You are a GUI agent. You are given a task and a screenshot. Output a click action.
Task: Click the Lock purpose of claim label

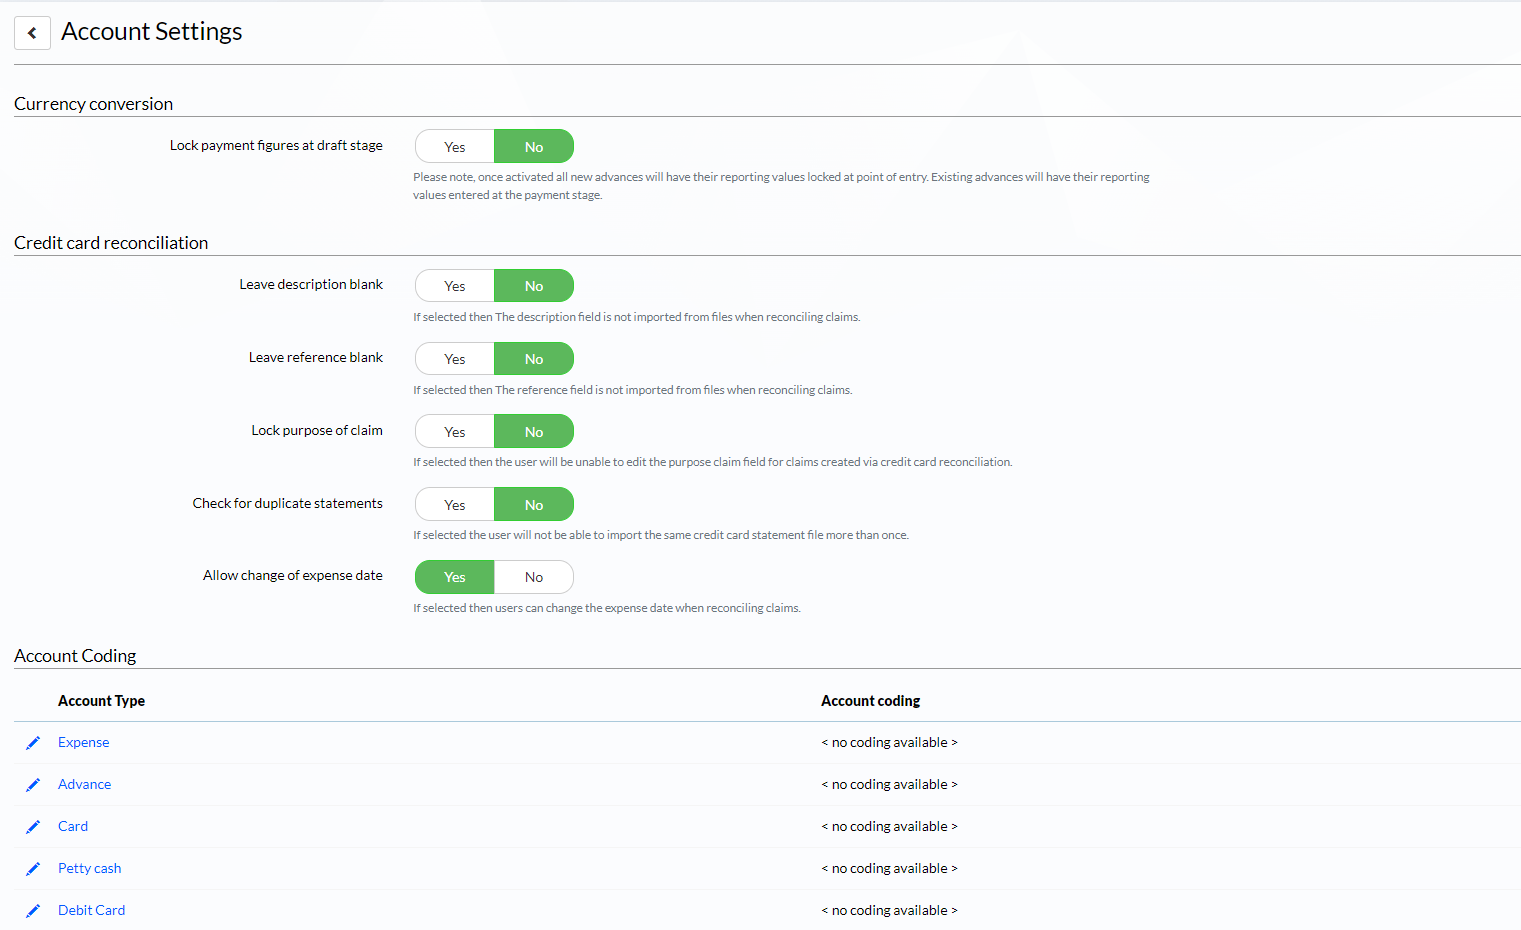[317, 430]
